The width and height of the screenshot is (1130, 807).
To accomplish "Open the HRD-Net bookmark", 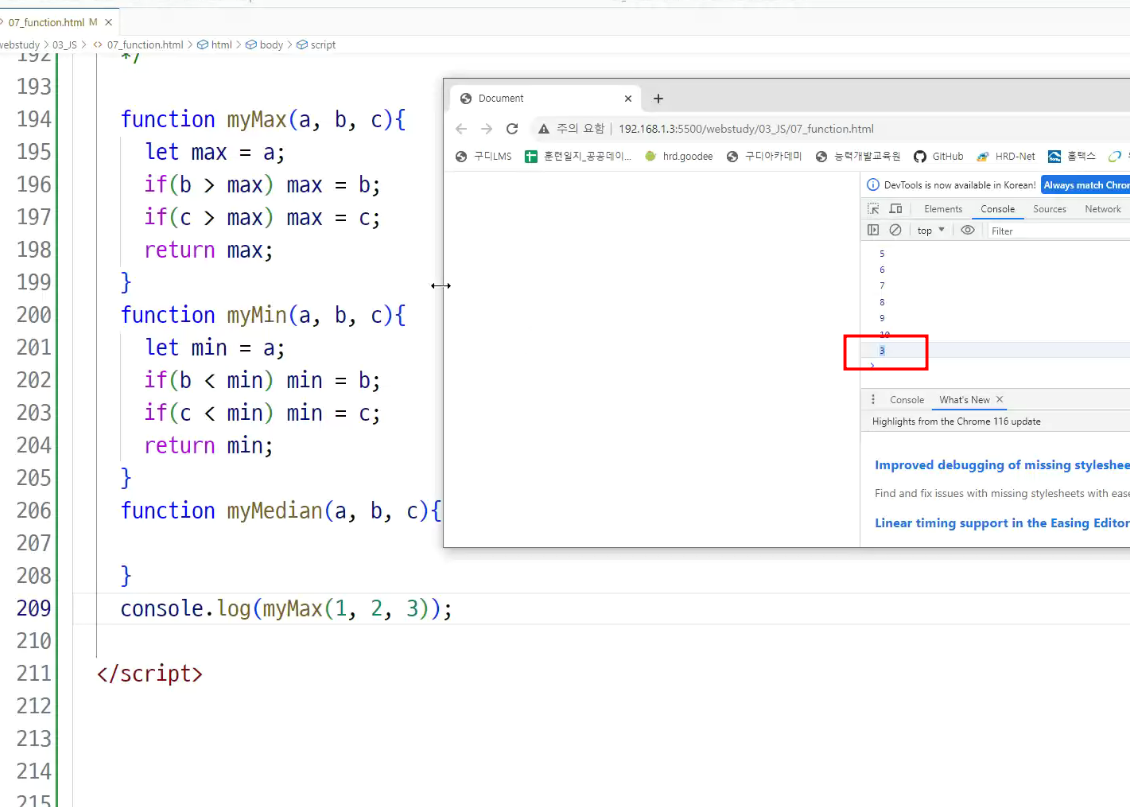I will pos(1005,156).
